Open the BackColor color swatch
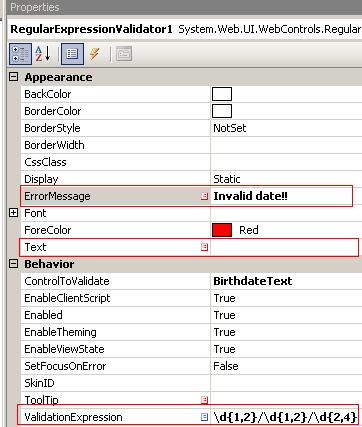Image resolution: width=362 pixels, height=427 pixels. coord(222,94)
